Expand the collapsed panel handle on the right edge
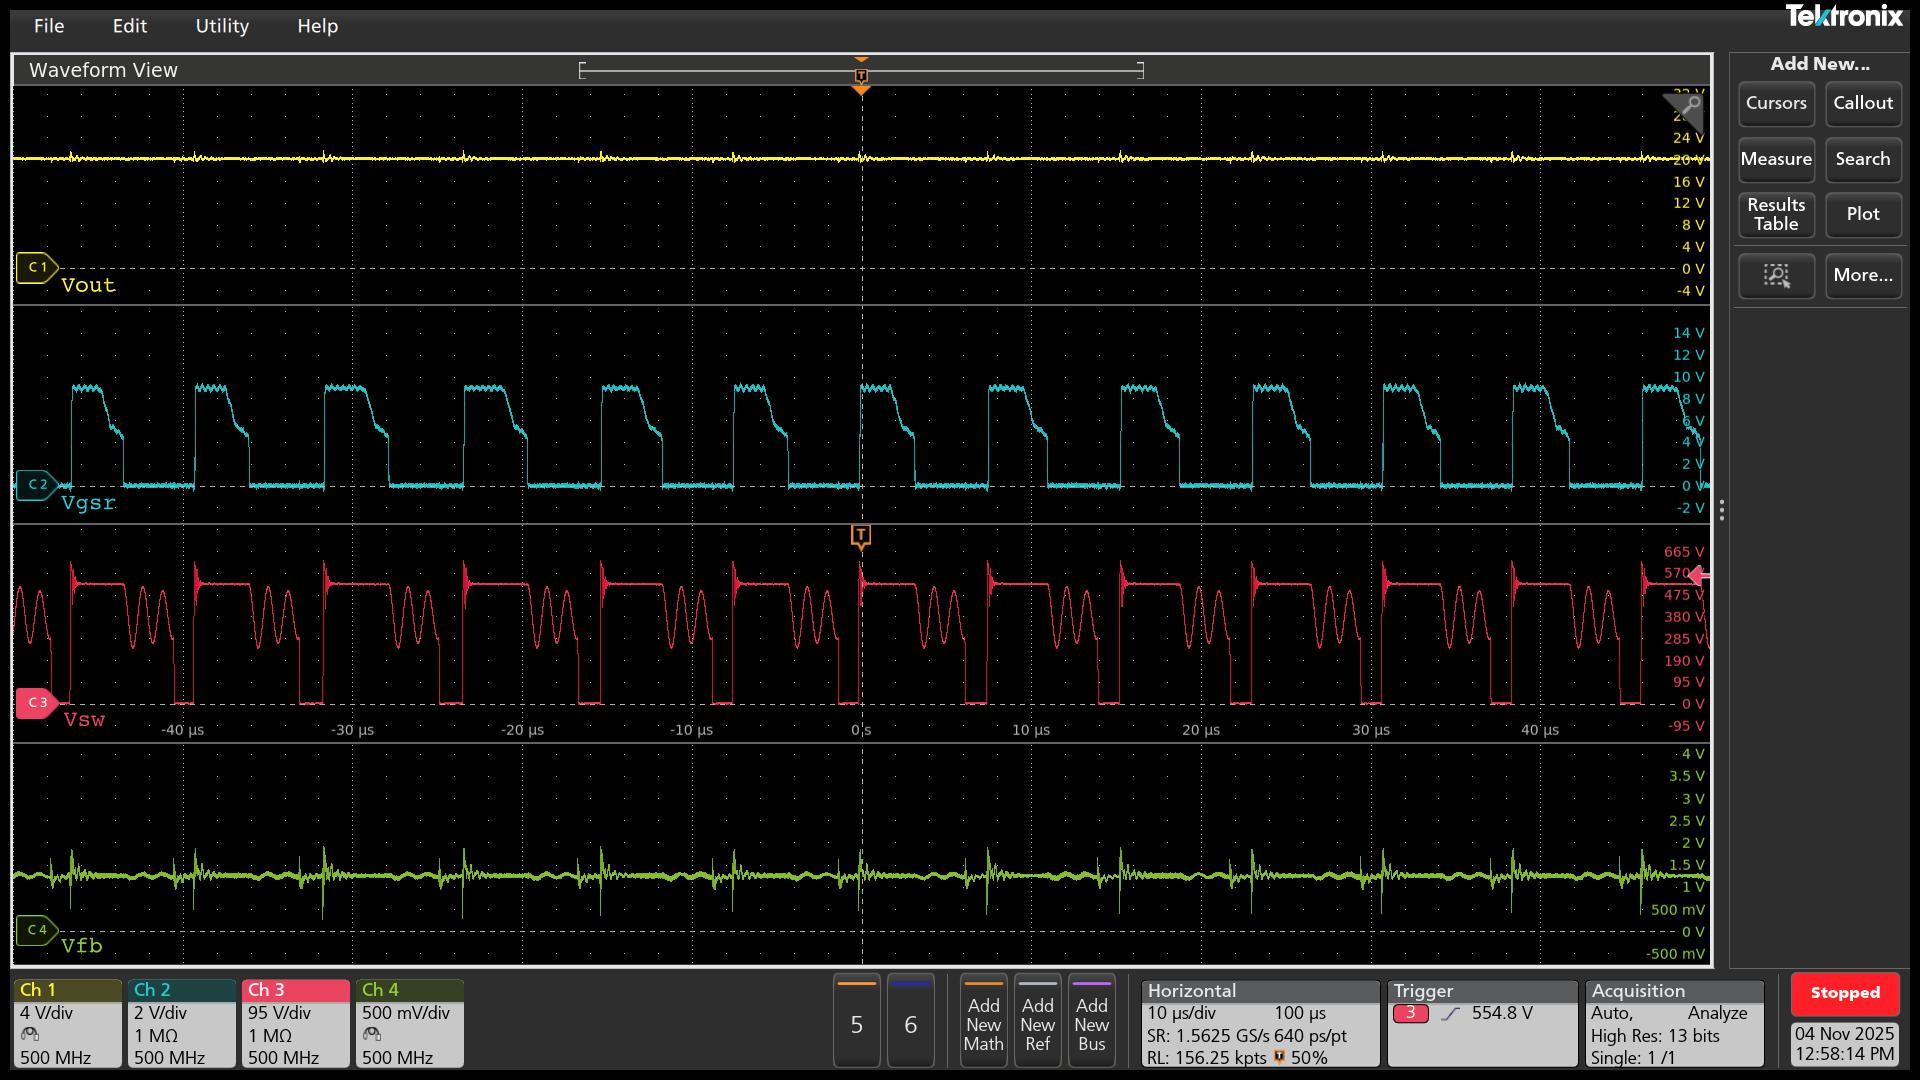This screenshot has width=1920, height=1080. point(1722,510)
